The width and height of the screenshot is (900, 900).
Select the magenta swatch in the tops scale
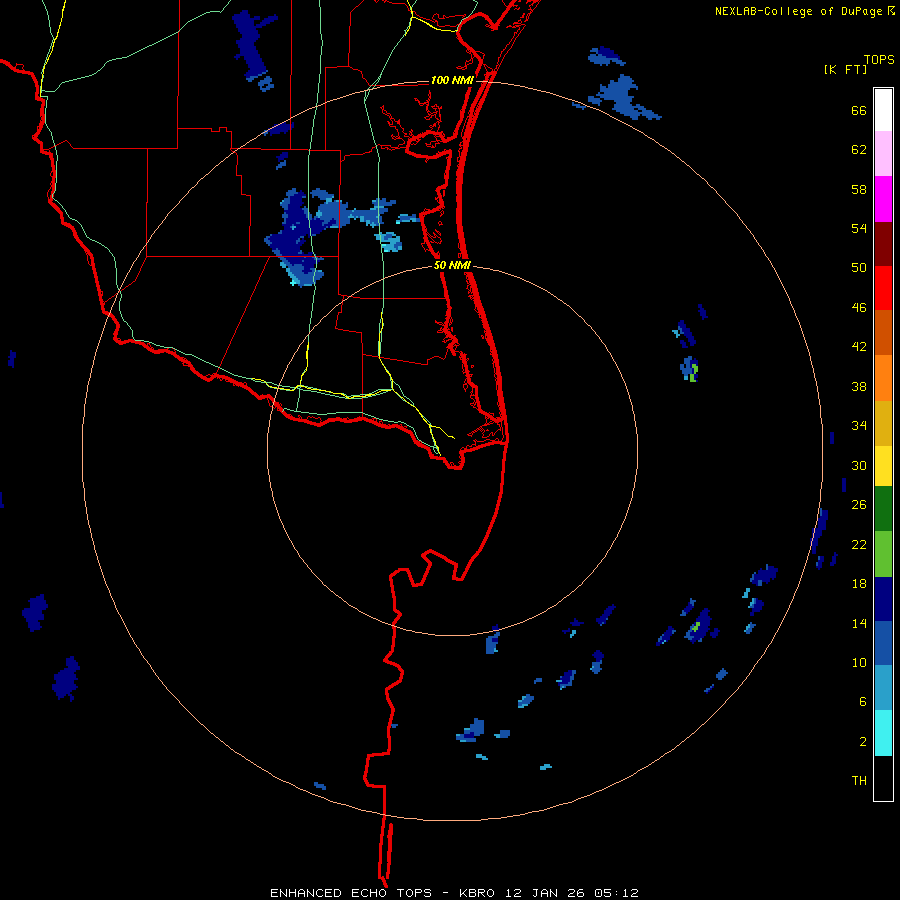point(883,199)
